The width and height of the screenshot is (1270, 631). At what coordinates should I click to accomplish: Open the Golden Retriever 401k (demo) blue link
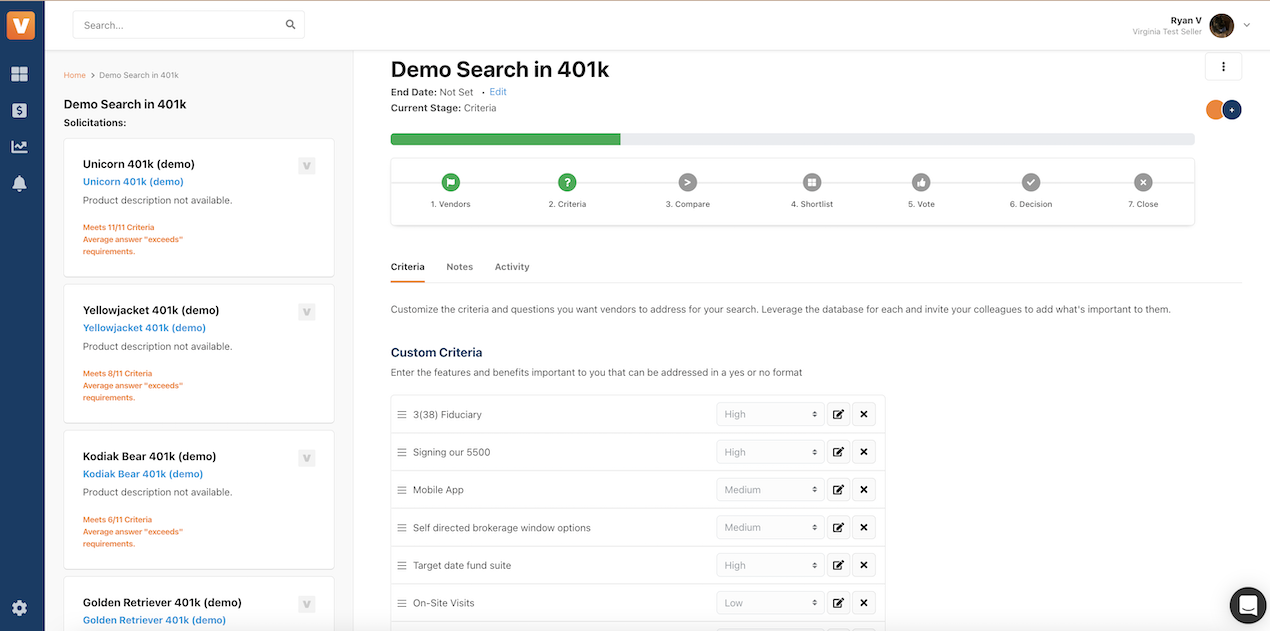point(154,620)
